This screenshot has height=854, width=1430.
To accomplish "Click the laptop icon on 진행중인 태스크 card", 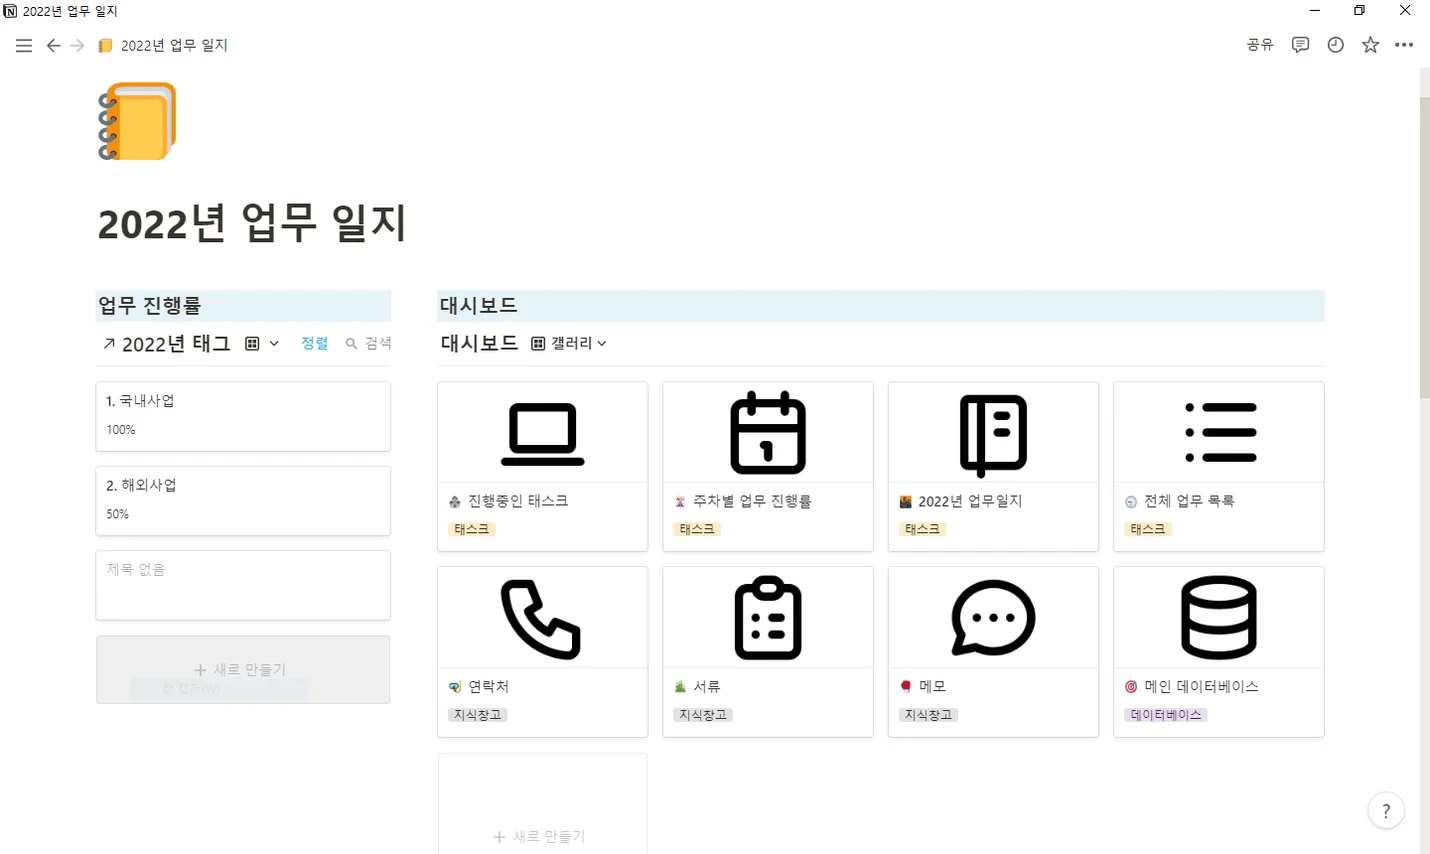I will 542,433.
